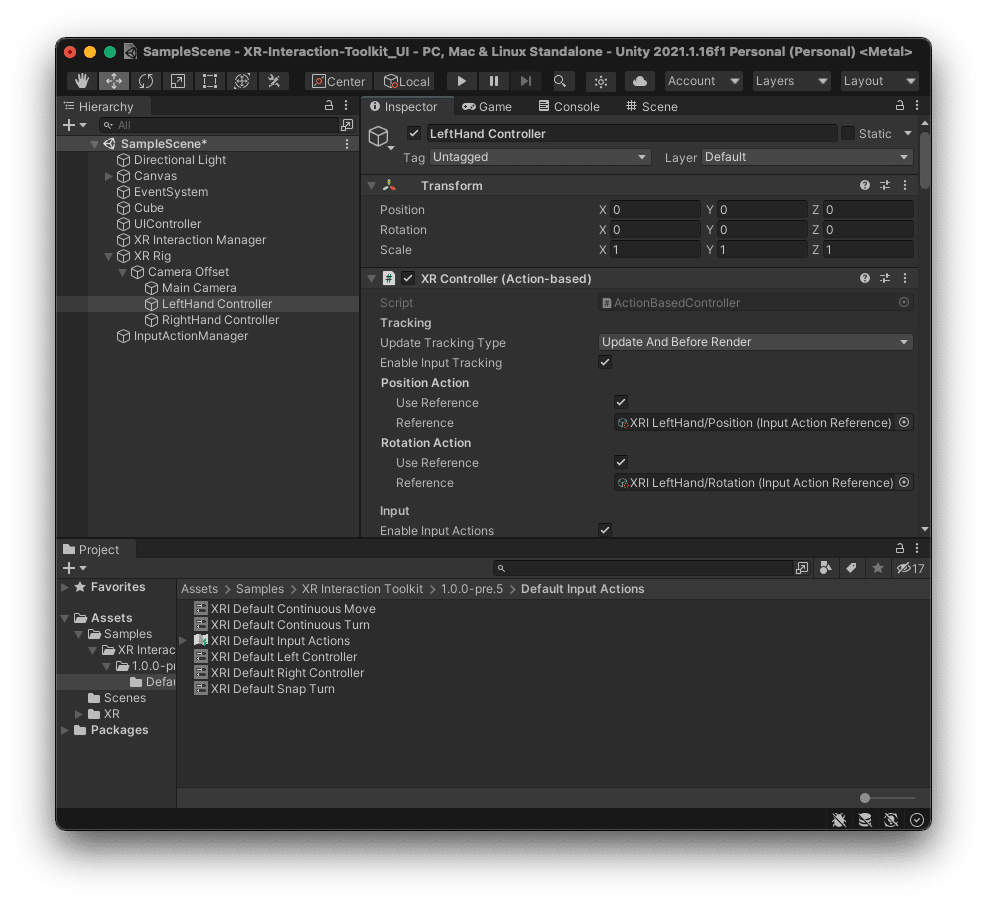This screenshot has height=904, width=987.
Task: Open the Tag dropdown
Action: (539, 157)
